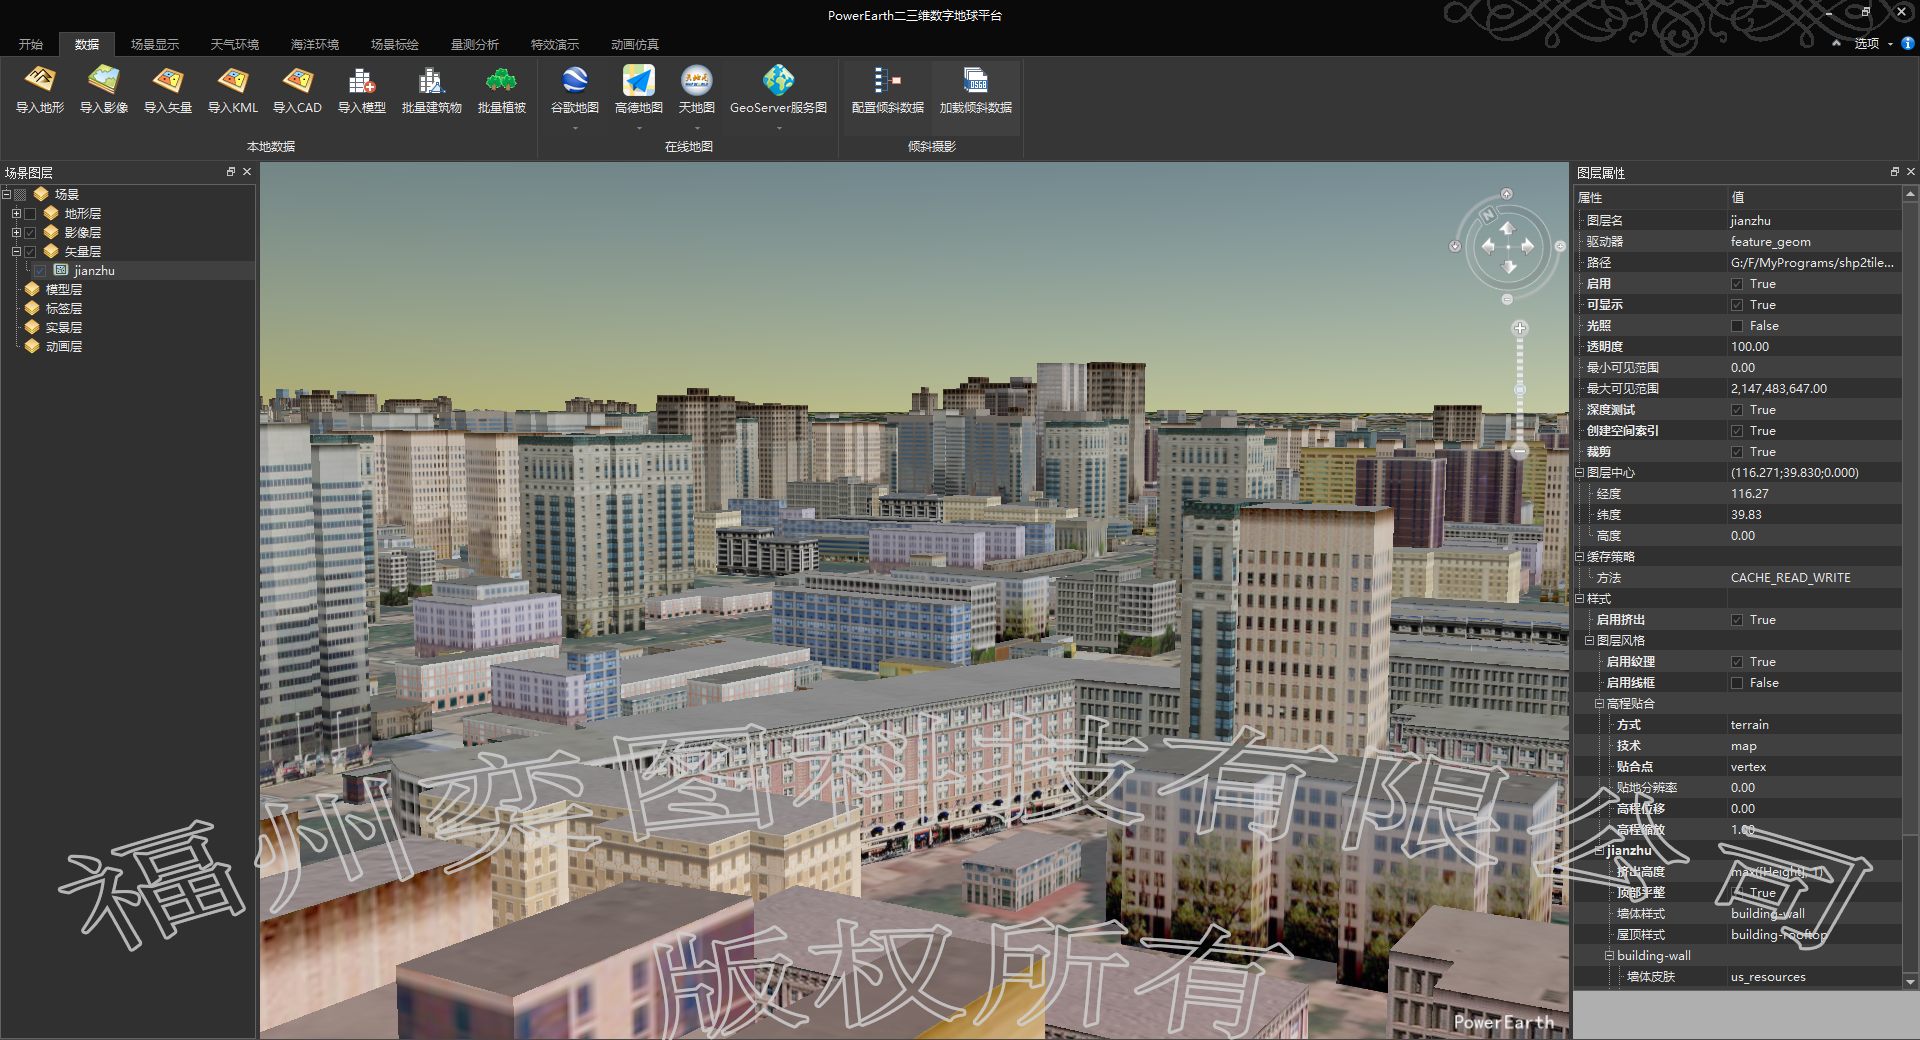Select the 动画层 tree item

point(63,347)
